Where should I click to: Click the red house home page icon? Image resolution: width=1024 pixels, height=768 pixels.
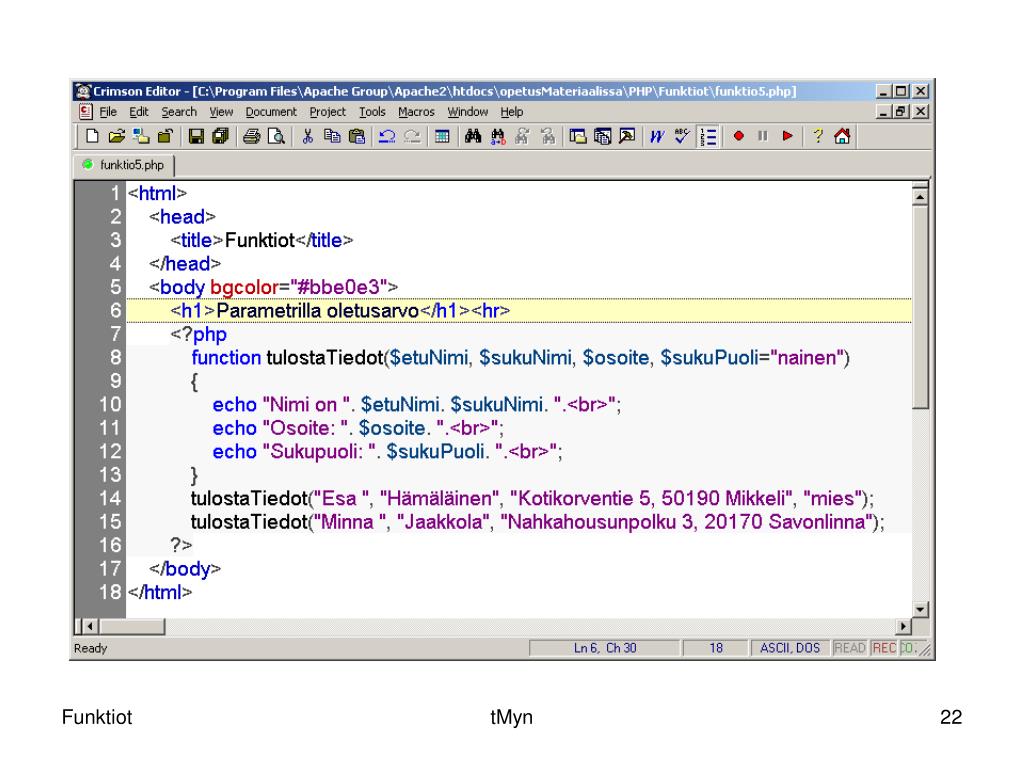pyautogui.click(x=842, y=136)
